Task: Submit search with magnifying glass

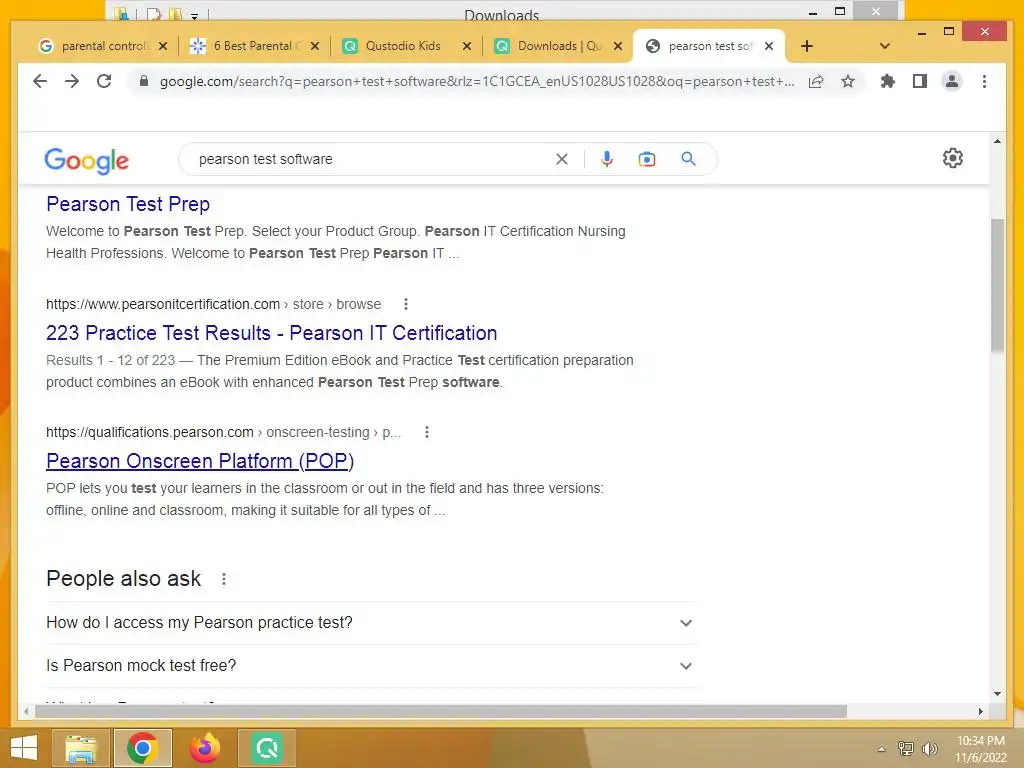Action: click(x=688, y=159)
